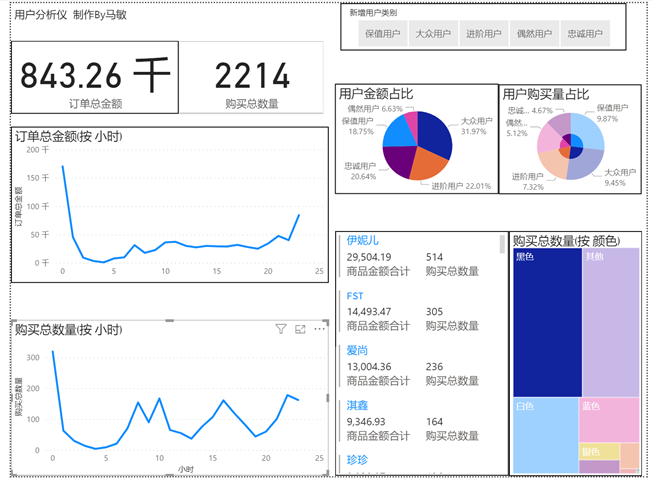
Task: Open more options ellipsis on 购买总数量 chart
Action: click(x=319, y=329)
